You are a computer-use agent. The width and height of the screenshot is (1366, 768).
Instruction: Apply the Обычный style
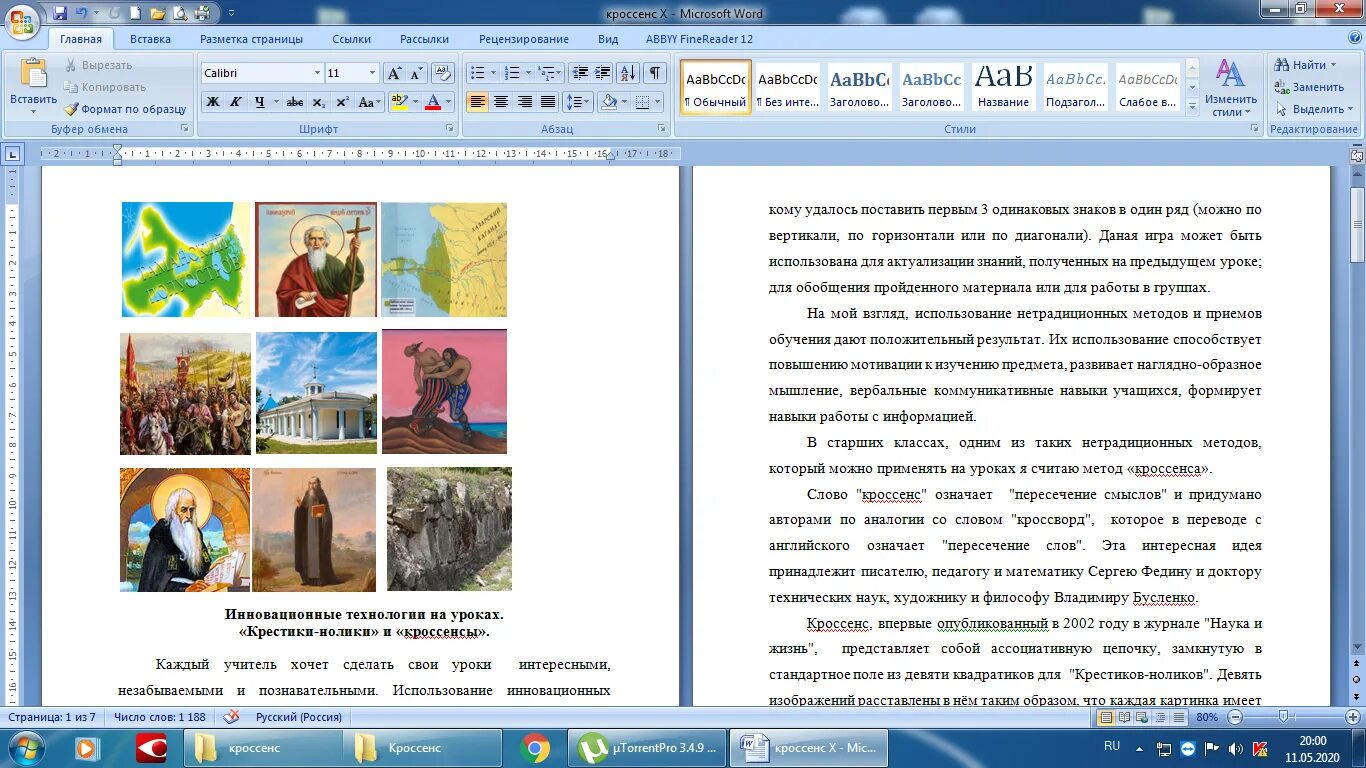point(715,87)
